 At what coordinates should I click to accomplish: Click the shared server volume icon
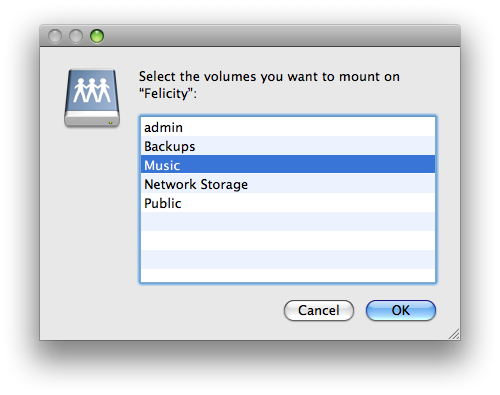click(92, 98)
